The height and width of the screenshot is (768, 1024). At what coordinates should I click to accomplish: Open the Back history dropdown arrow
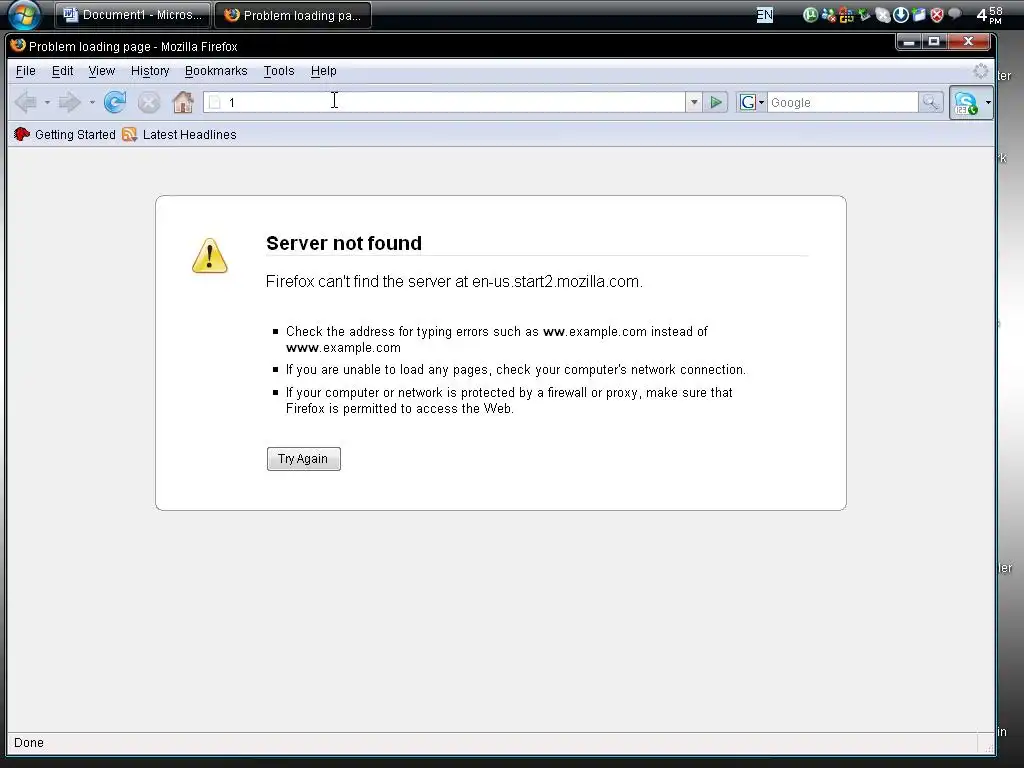[47, 103]
